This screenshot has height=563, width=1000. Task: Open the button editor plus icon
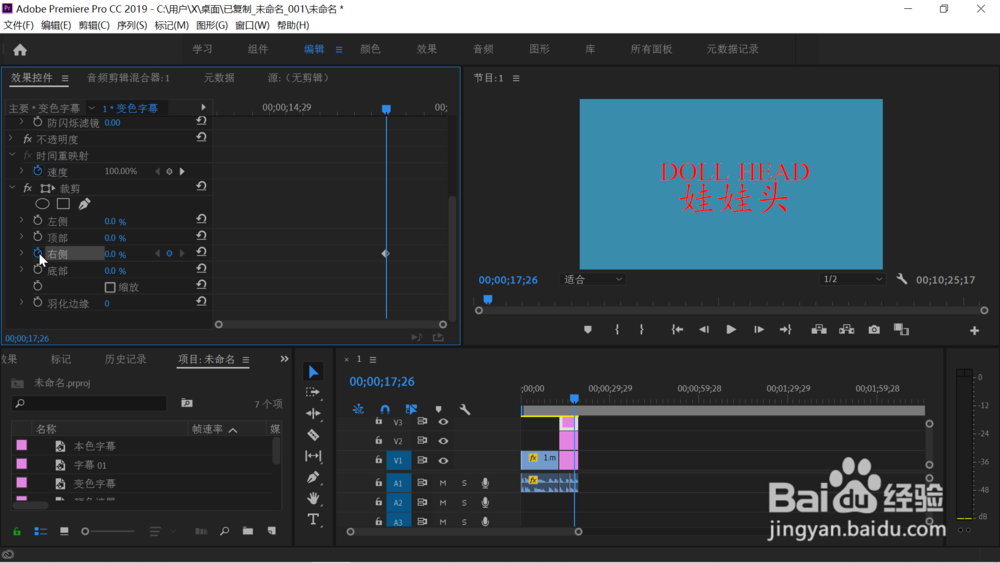click(x=974, y=330)
